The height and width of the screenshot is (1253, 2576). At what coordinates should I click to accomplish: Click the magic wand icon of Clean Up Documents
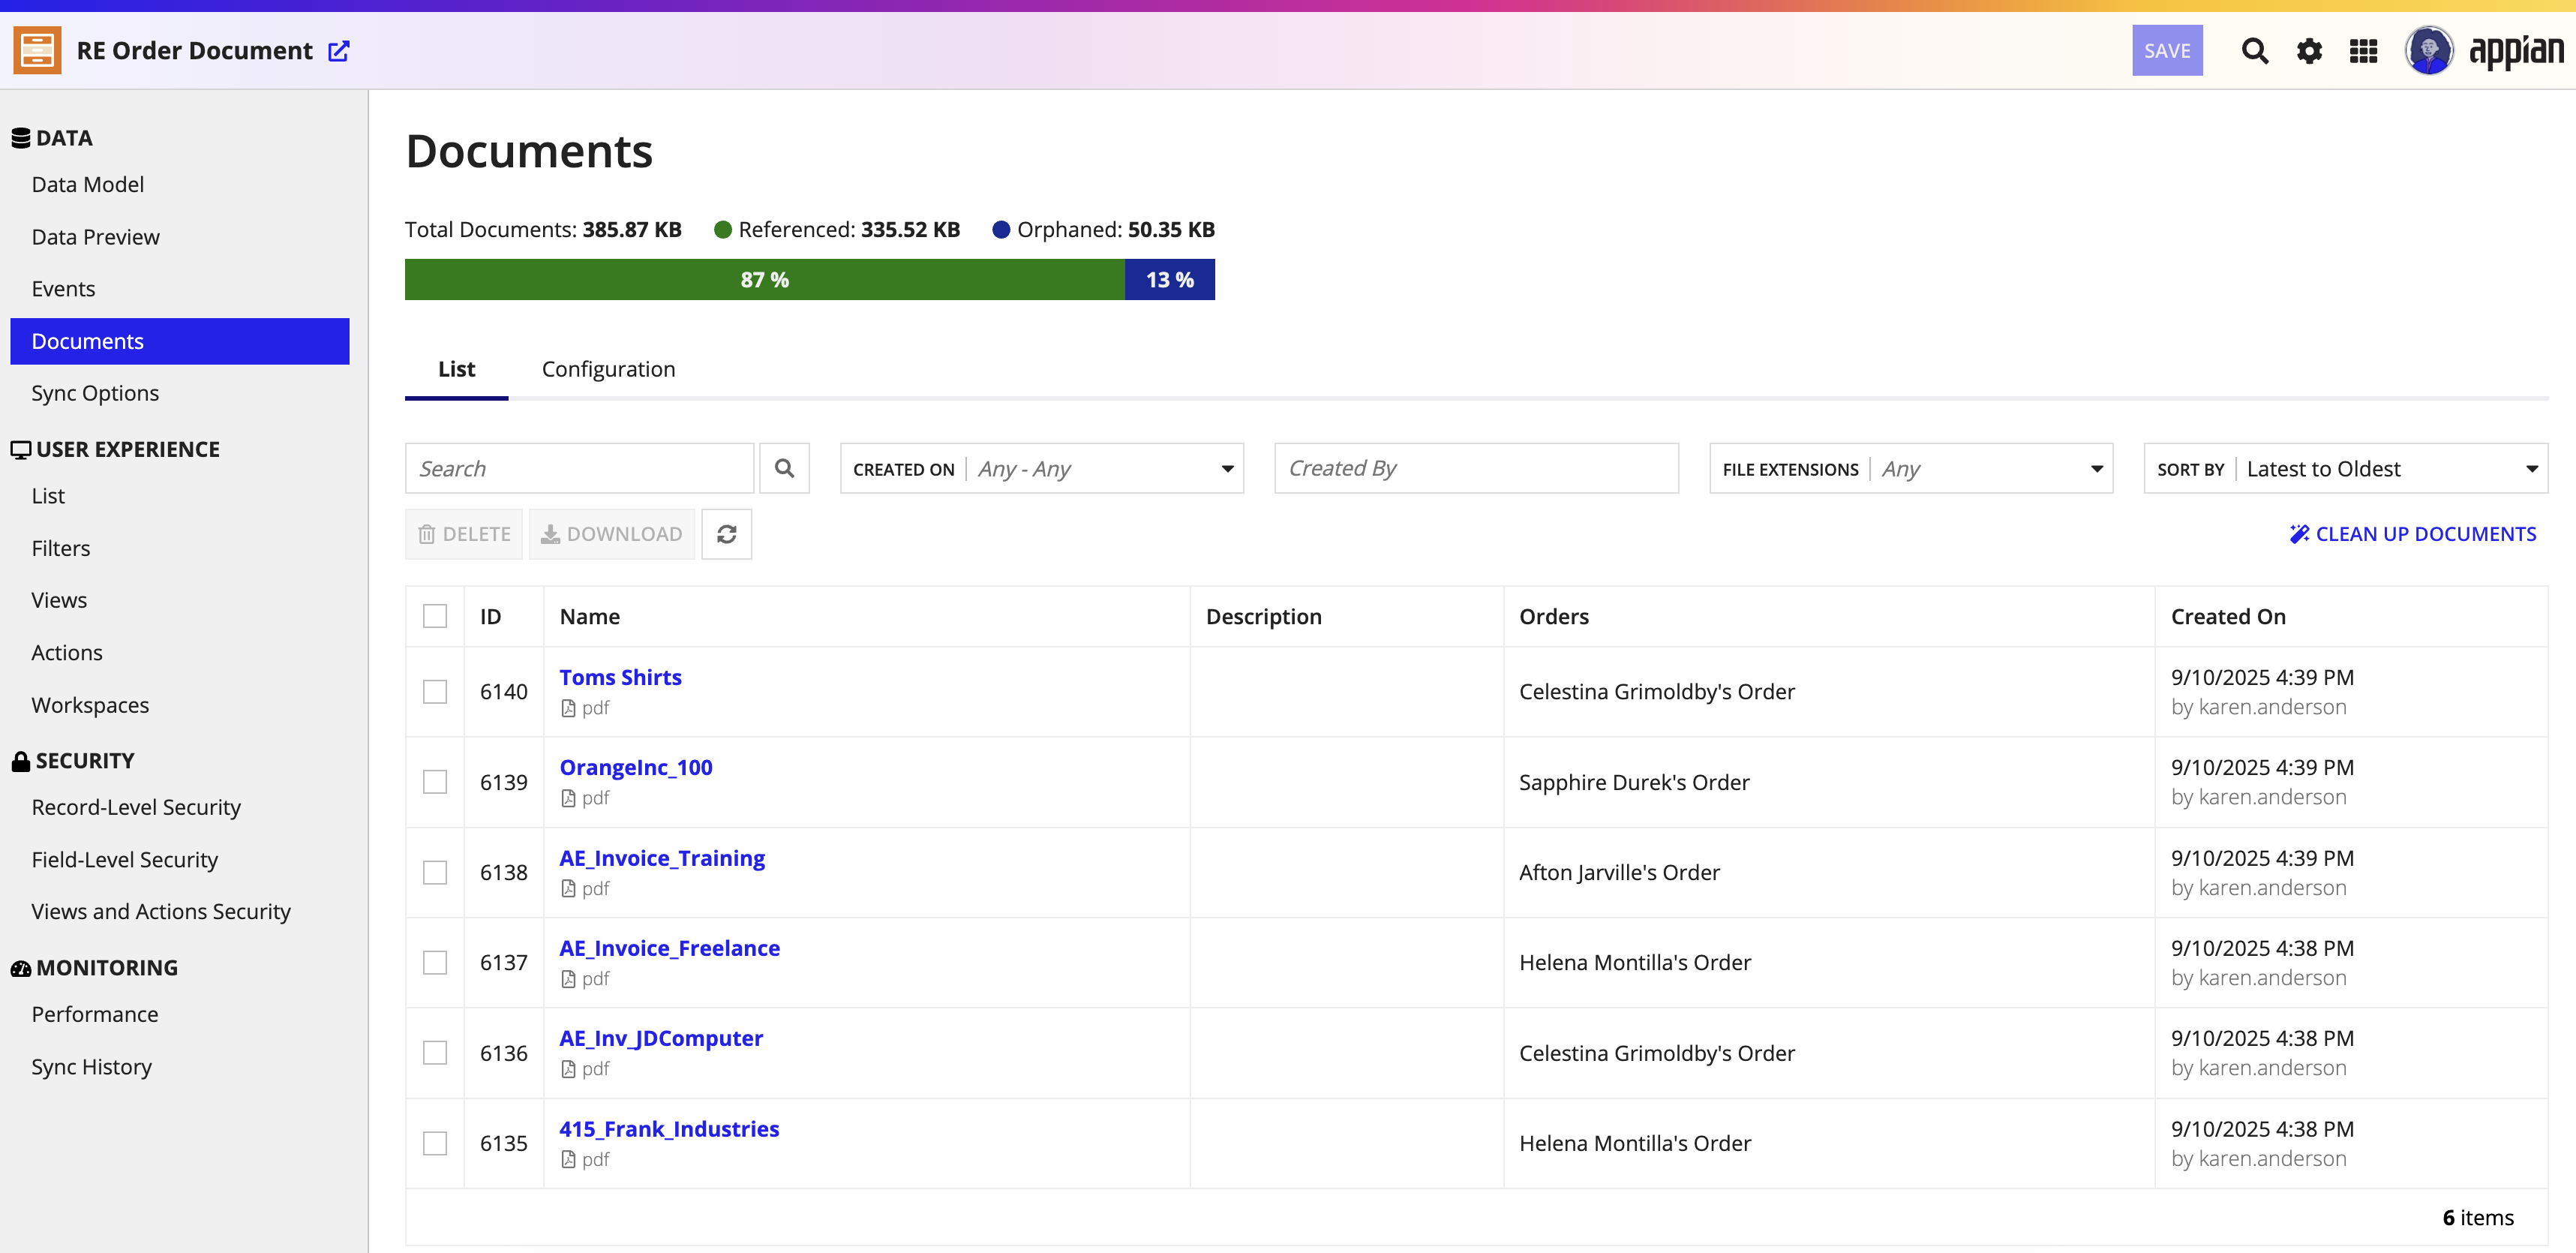[x=2299, y=534]
